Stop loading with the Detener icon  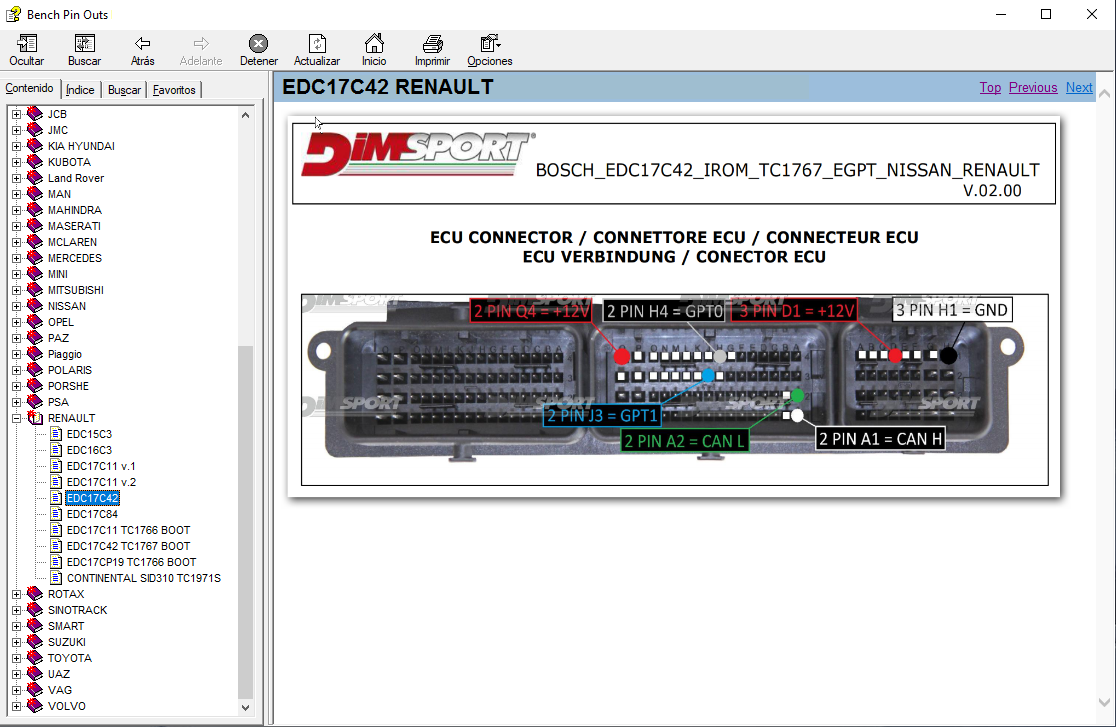258,43
